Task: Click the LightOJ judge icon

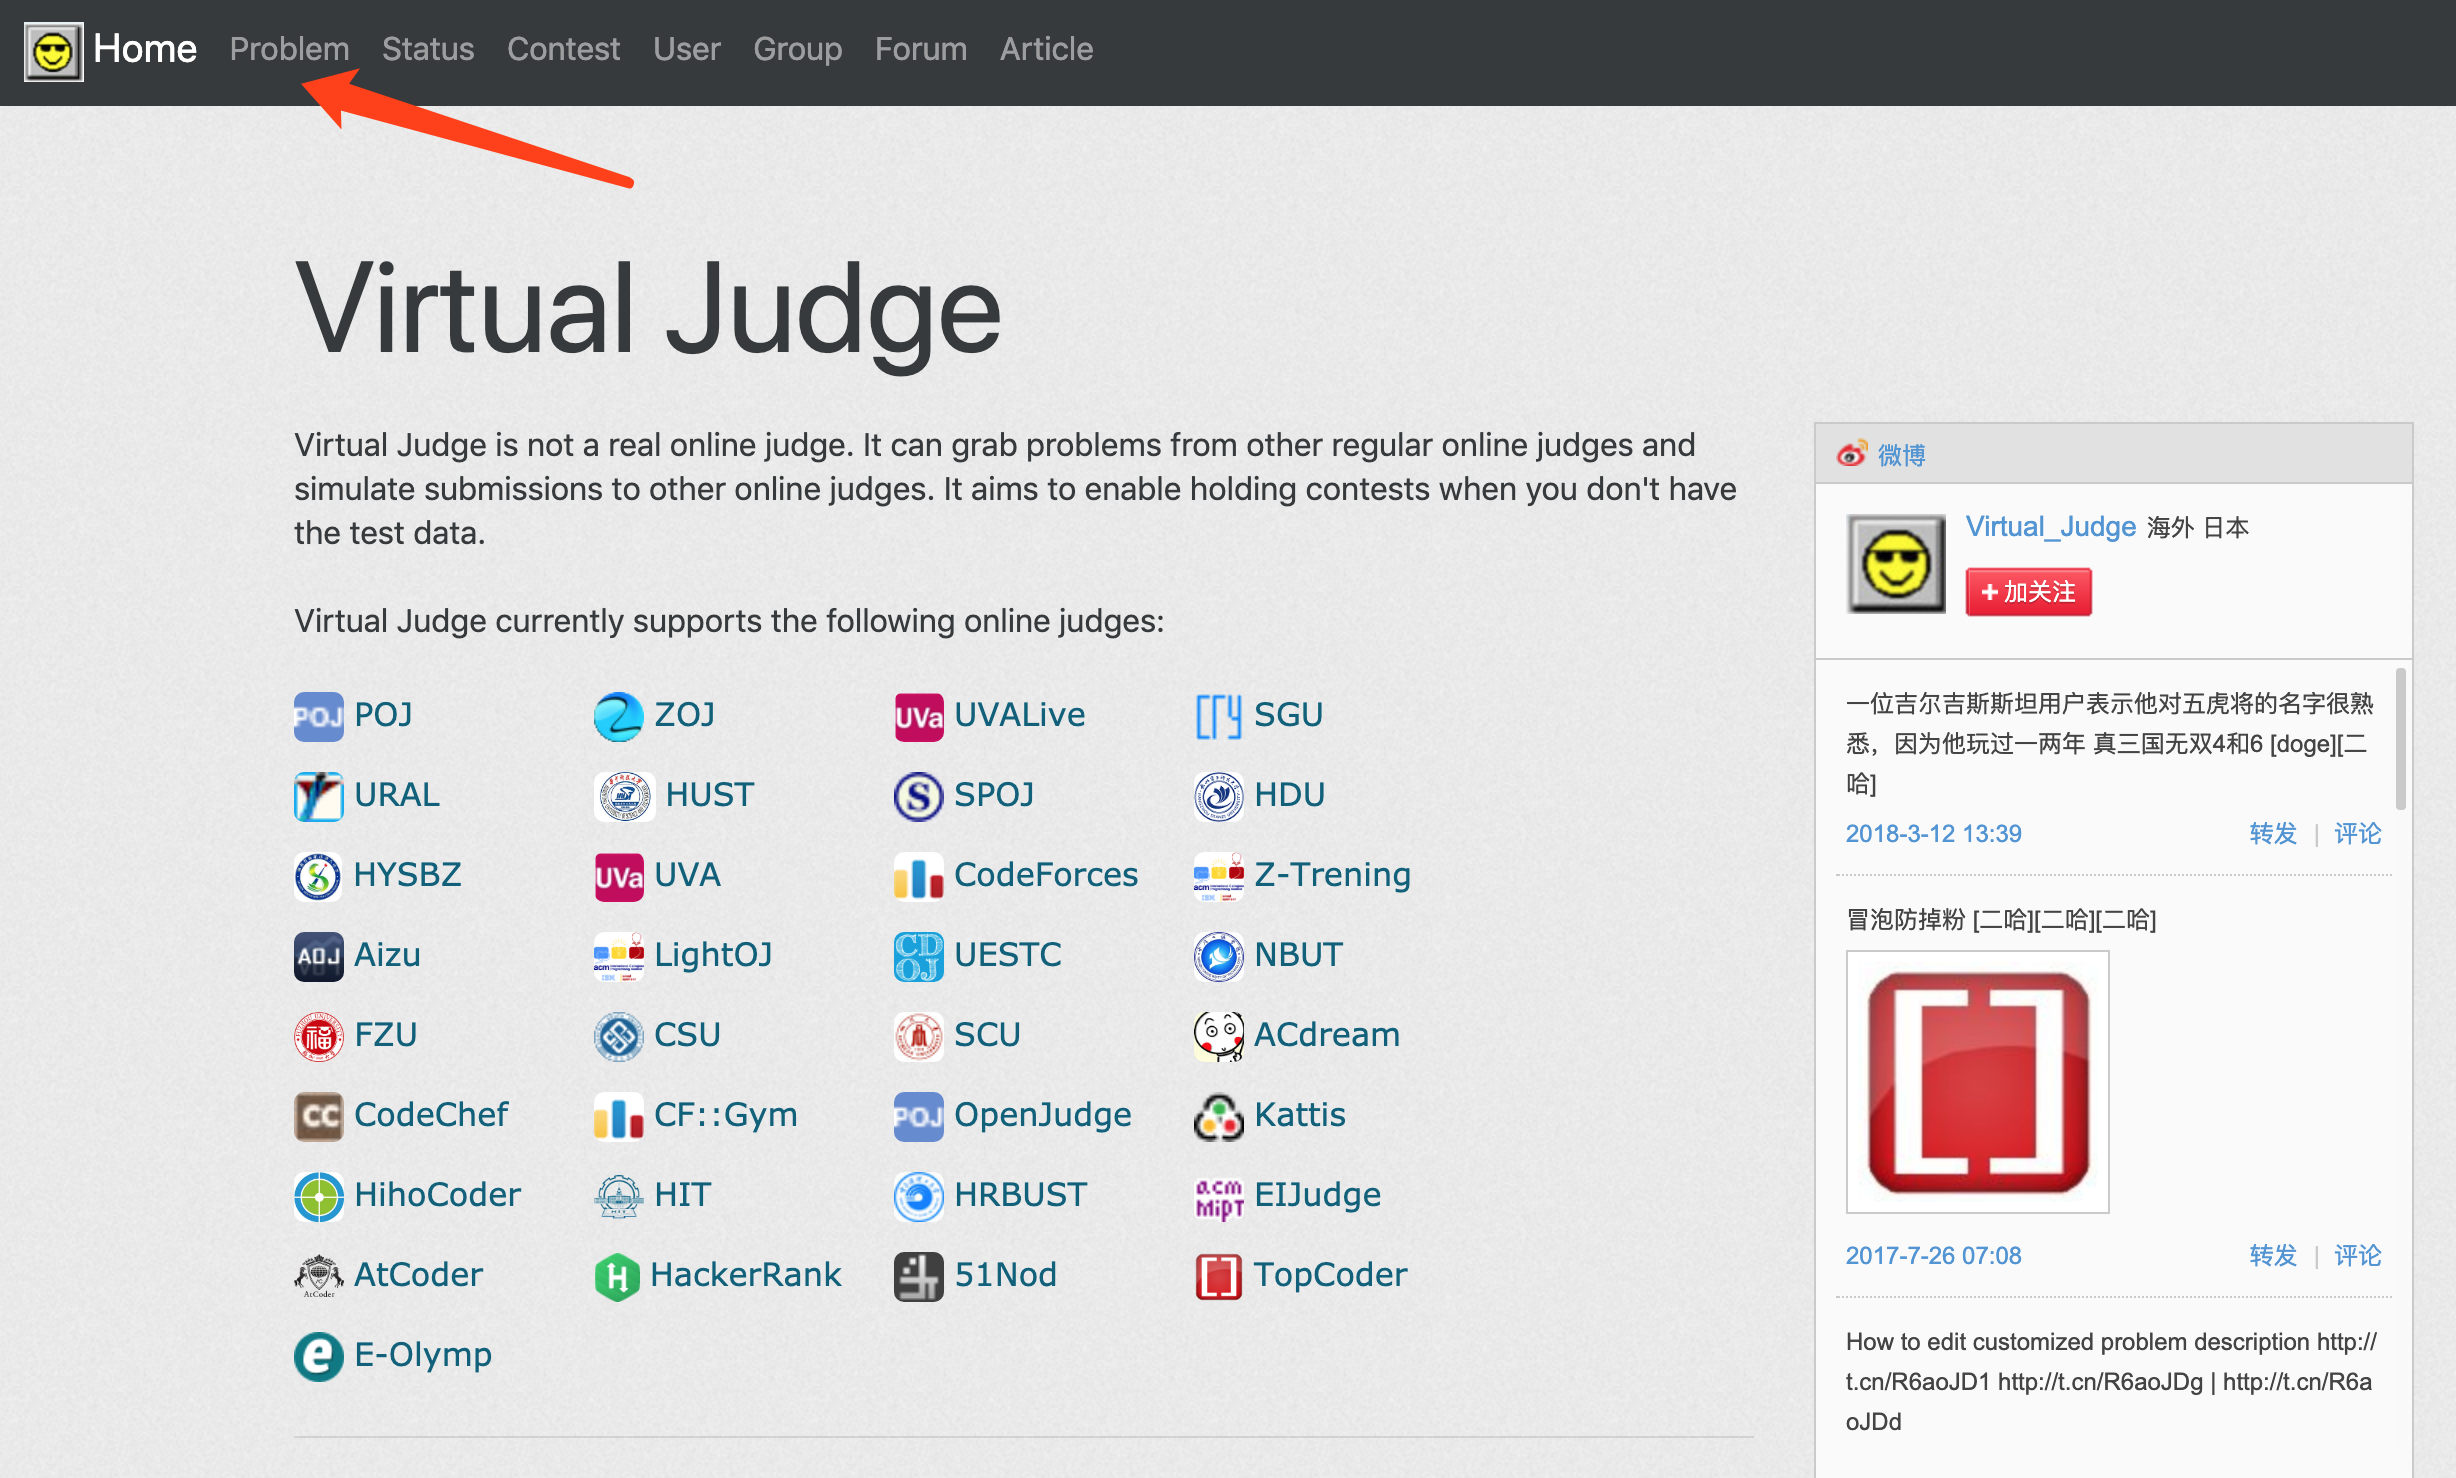Action: [619, 956]
